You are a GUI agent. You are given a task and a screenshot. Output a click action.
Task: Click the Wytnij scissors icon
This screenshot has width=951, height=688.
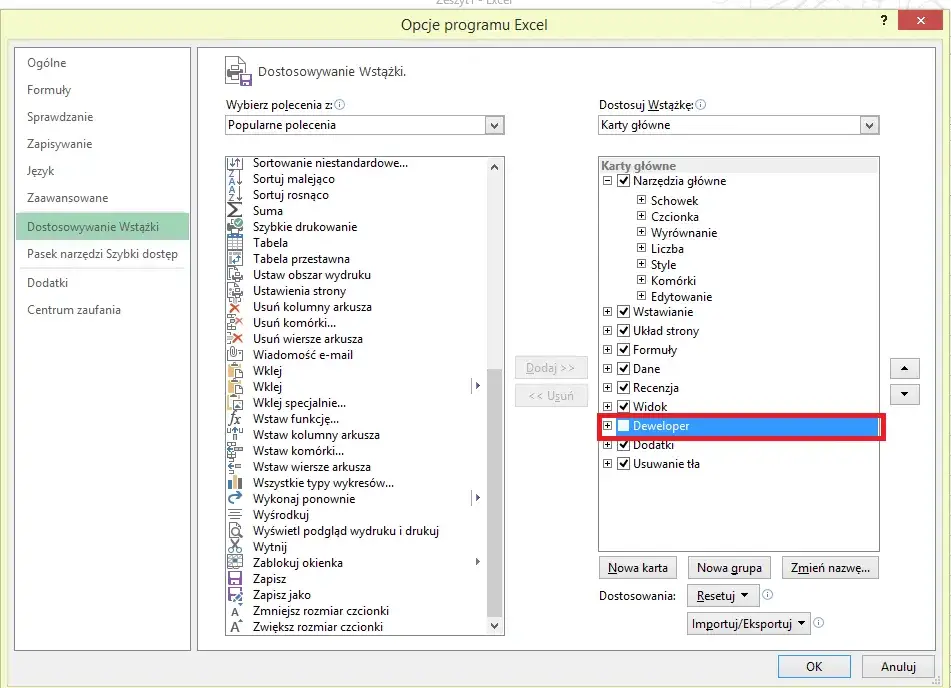(x=235, y=547)
